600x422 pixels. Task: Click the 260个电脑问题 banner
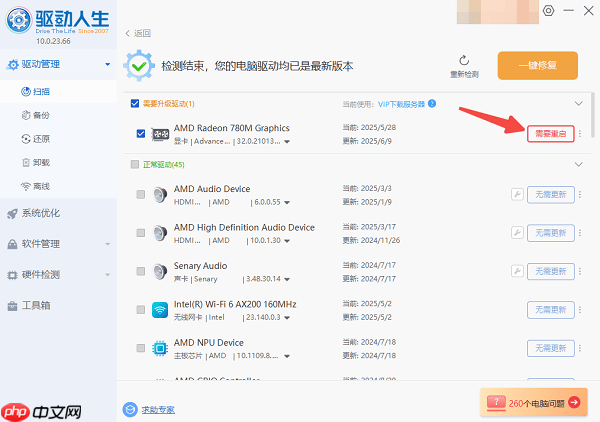[x=534, y=402]
